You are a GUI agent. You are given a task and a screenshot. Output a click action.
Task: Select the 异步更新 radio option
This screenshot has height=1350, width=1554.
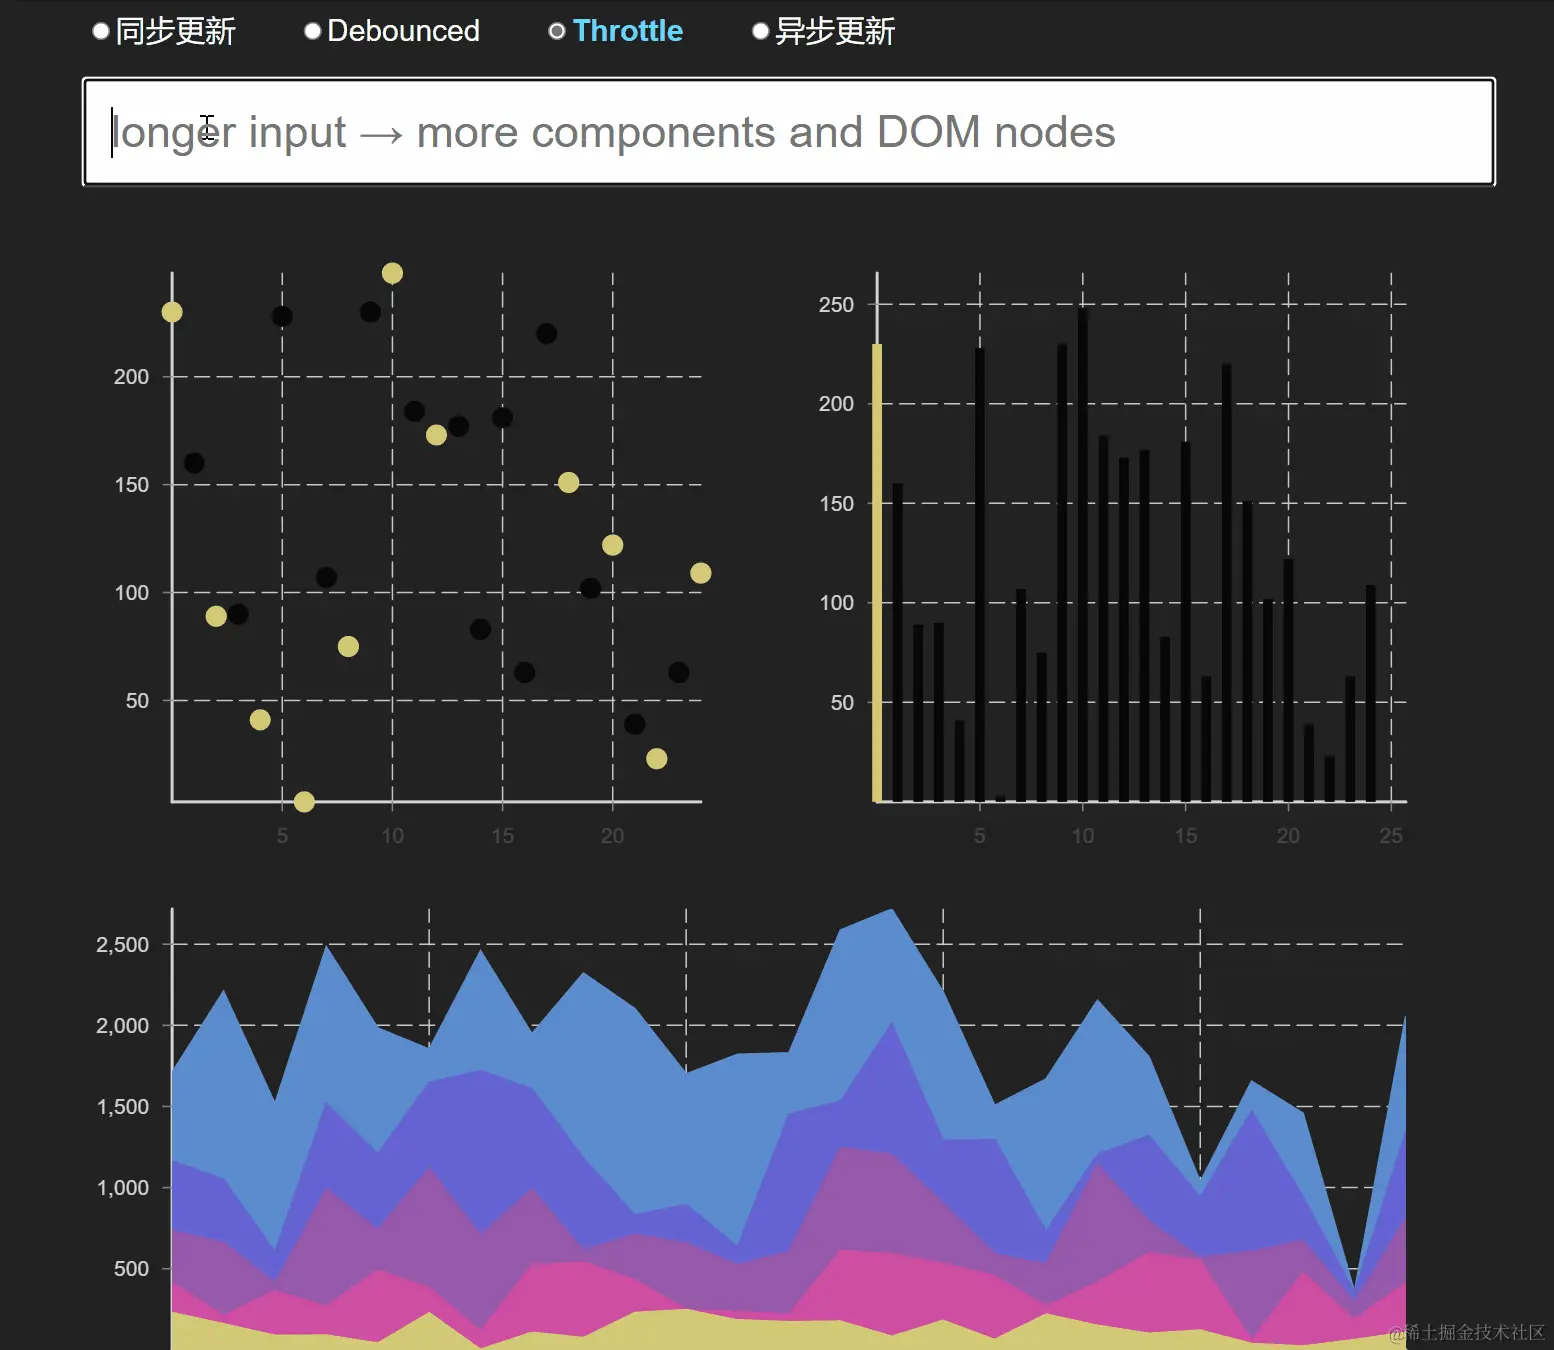760,31
